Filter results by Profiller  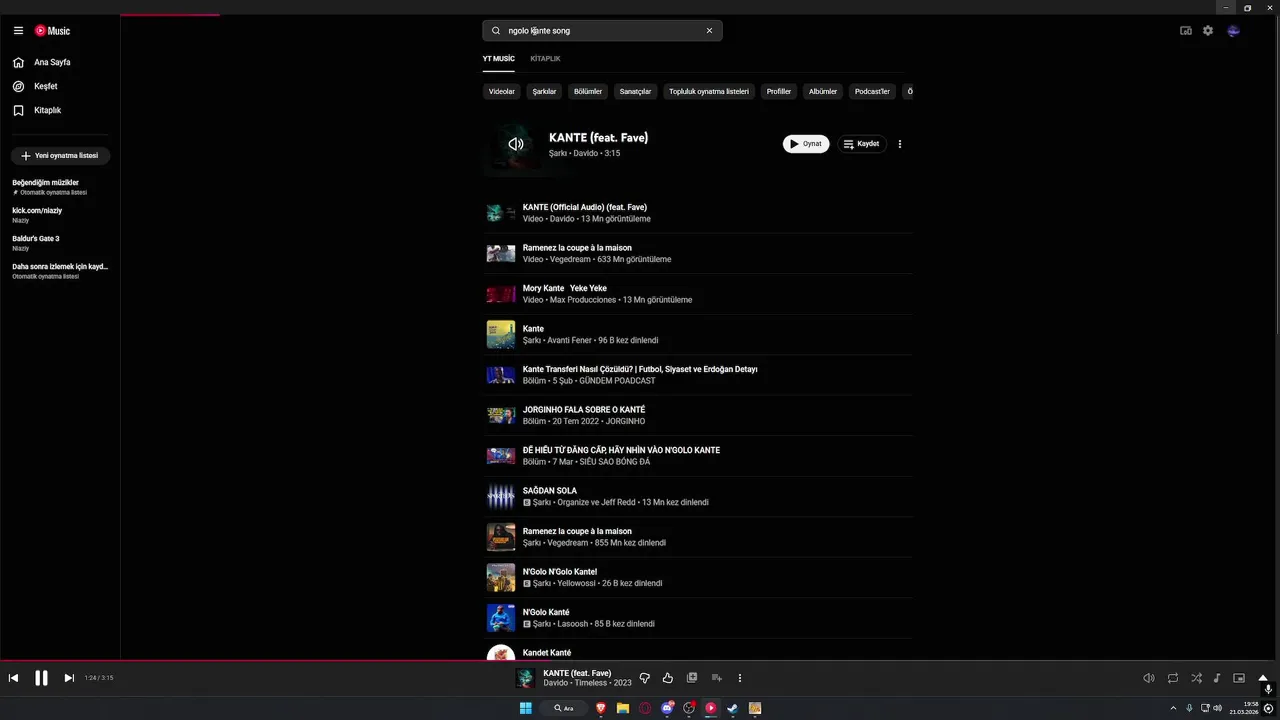(779, 91)
